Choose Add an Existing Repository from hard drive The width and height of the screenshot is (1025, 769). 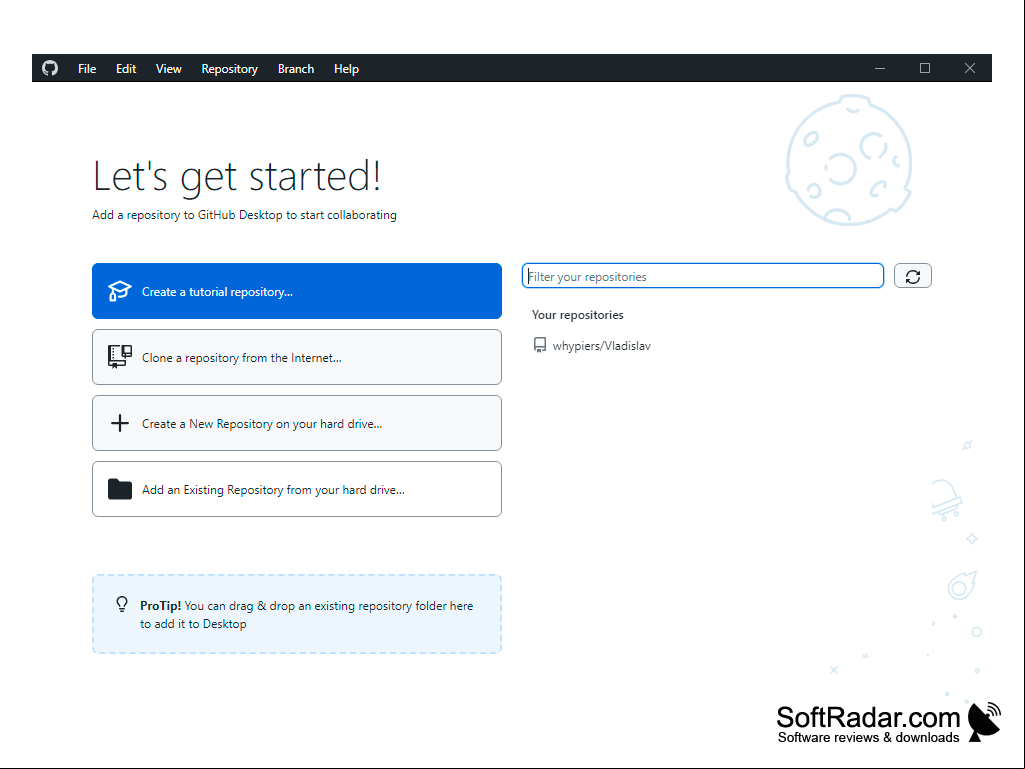point(297,489)
